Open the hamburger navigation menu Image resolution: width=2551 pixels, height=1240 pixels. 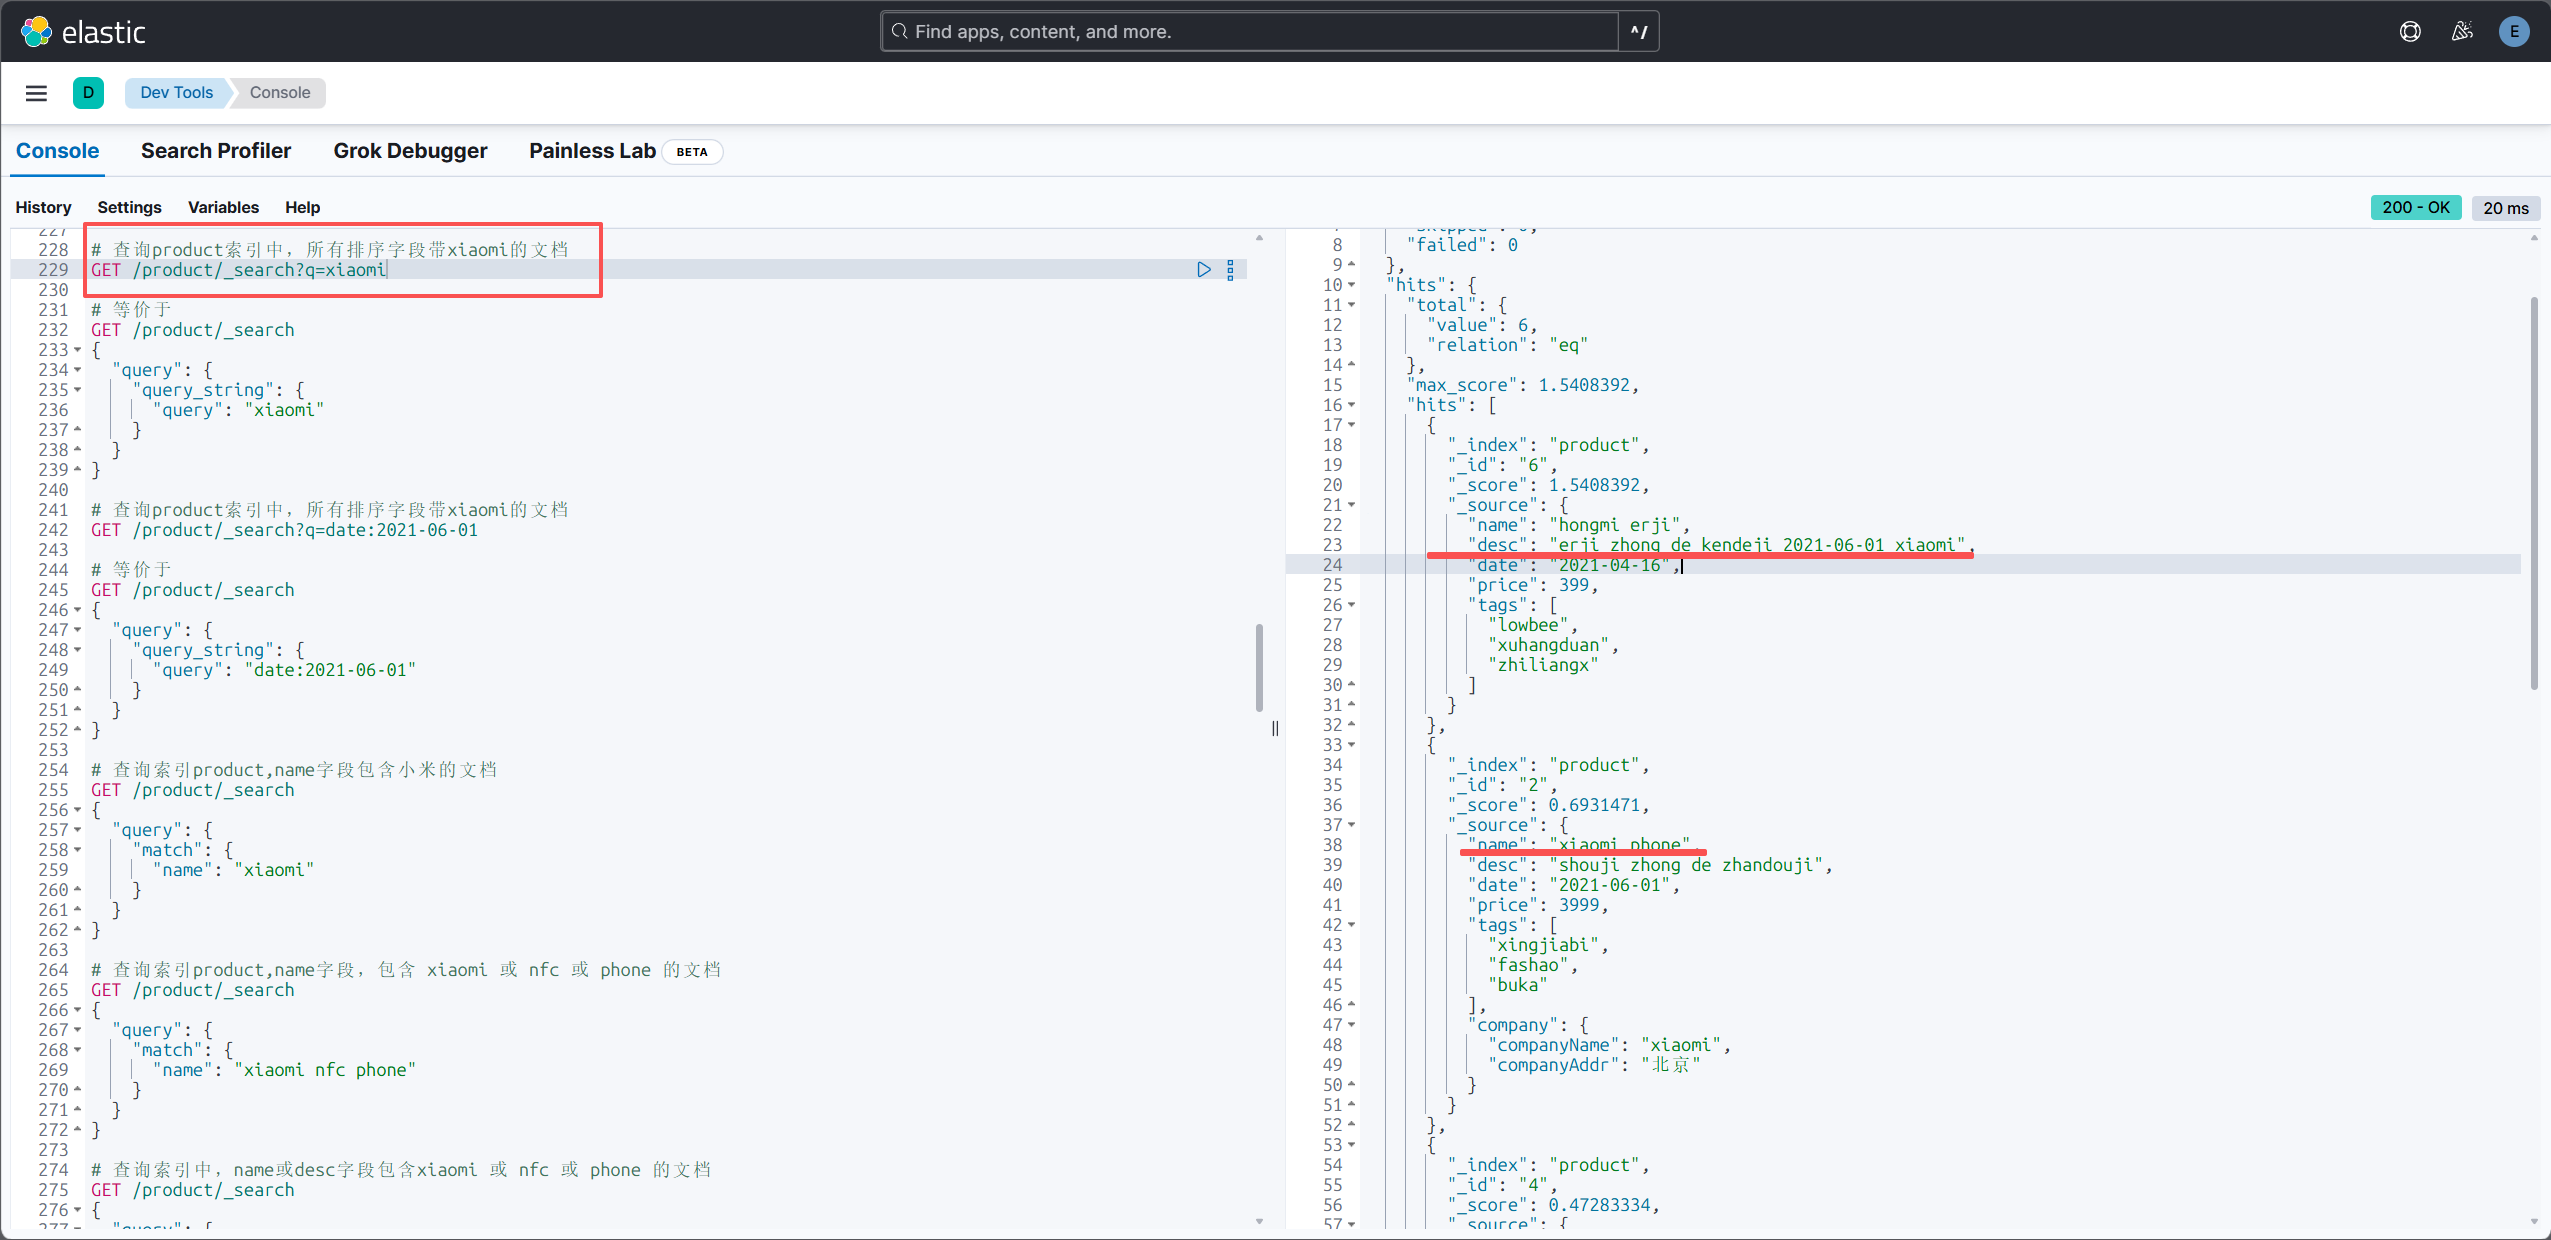[x=36, y=93]
